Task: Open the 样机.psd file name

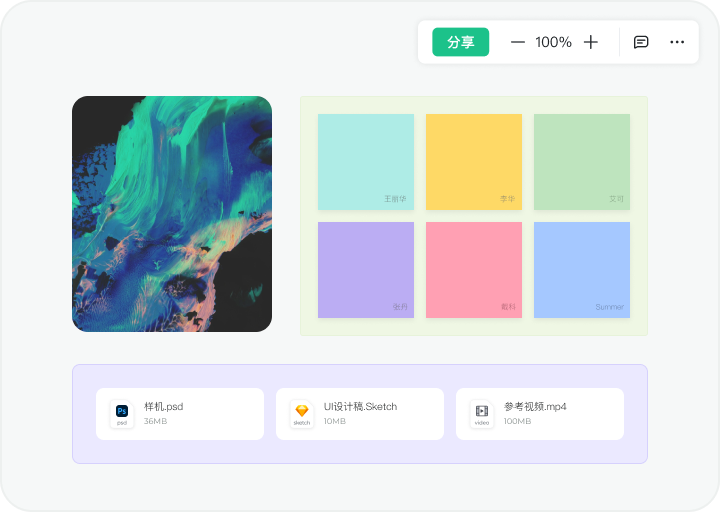Action: (163, 407)
